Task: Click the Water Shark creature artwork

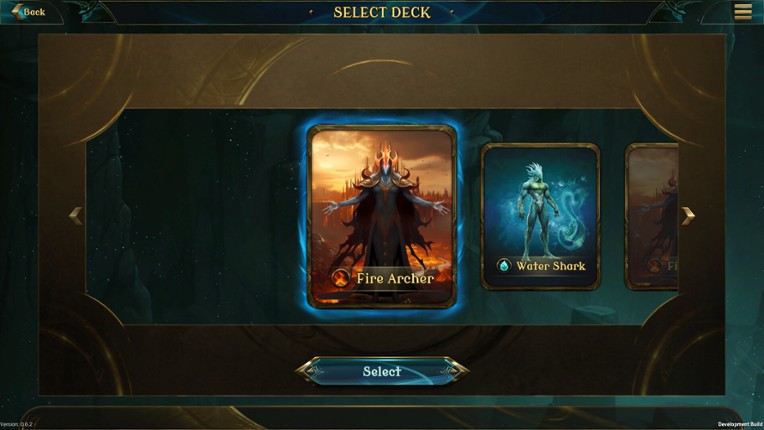Action: (x=542, y=209)
